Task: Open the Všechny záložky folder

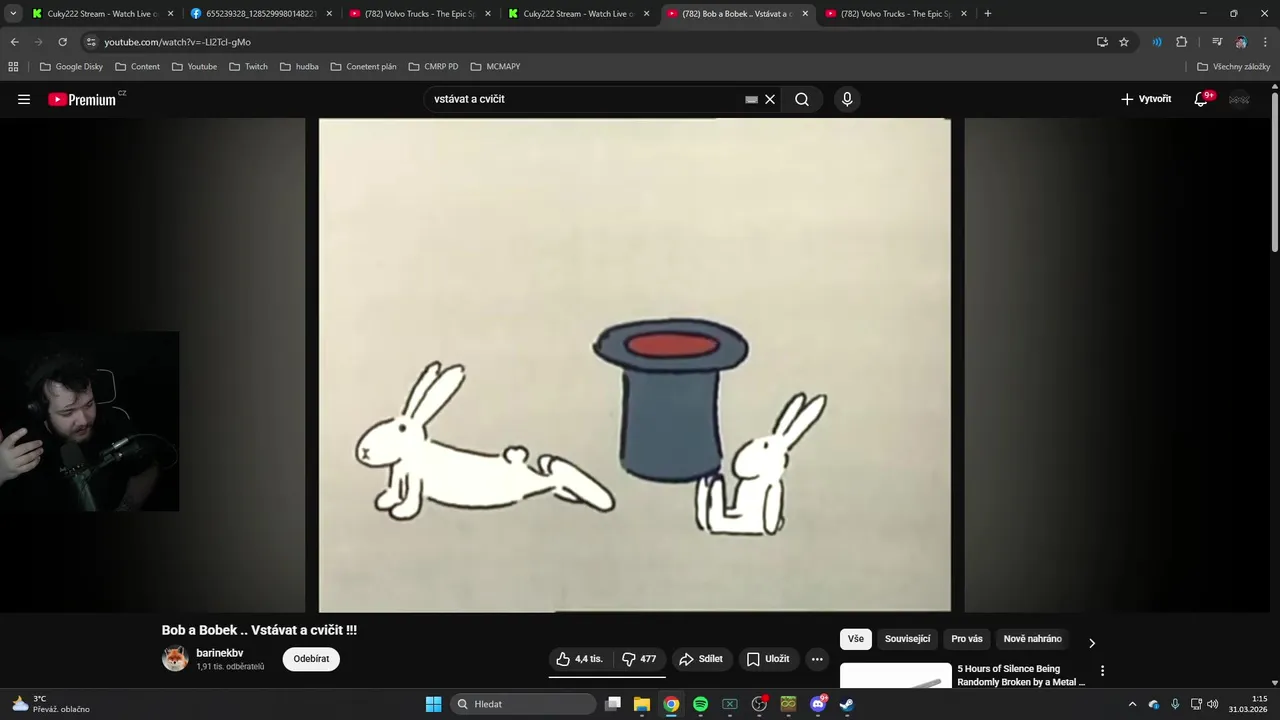Action: point(1233,66)
